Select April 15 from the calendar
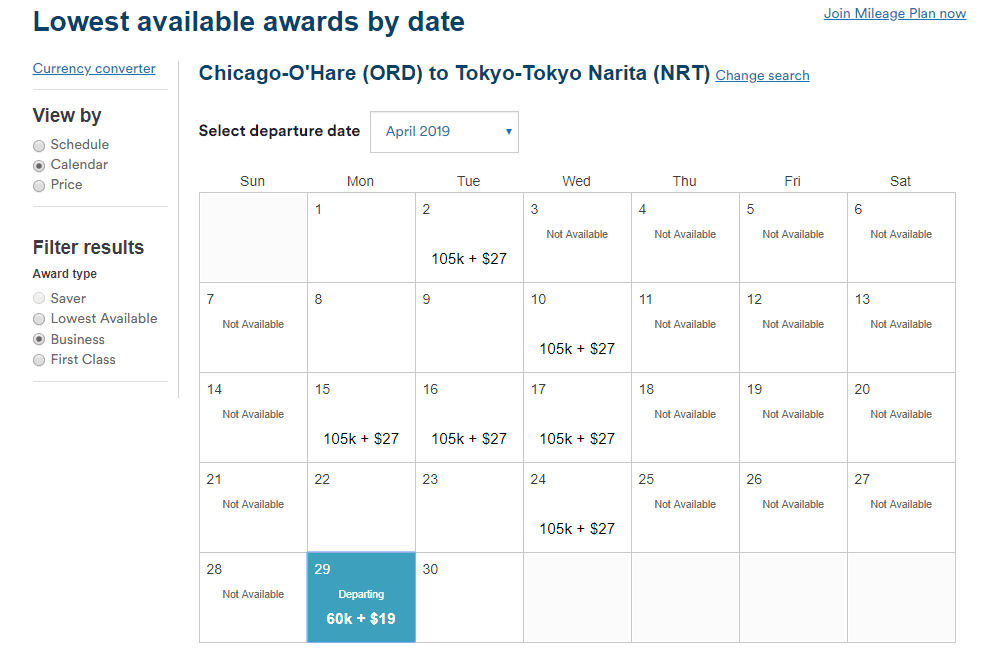 pyautogui.click(x=360, y=417)
